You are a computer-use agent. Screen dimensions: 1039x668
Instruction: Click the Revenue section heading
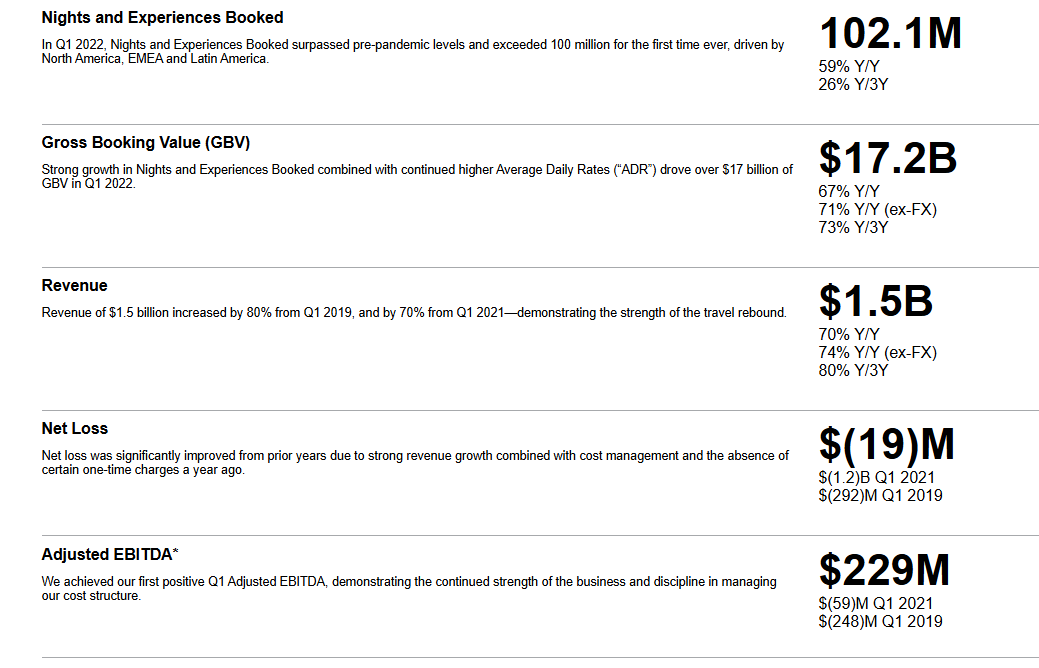coord(74,286)
